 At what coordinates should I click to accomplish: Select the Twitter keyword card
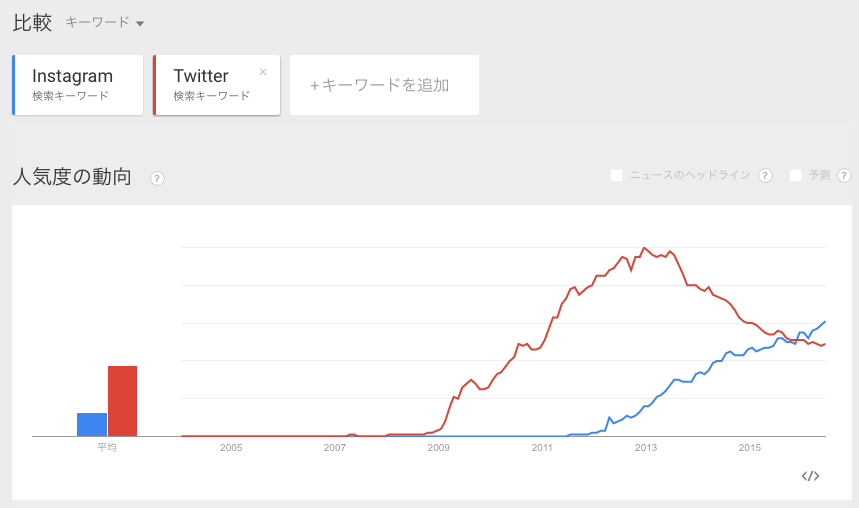click(x=216, y=85)
